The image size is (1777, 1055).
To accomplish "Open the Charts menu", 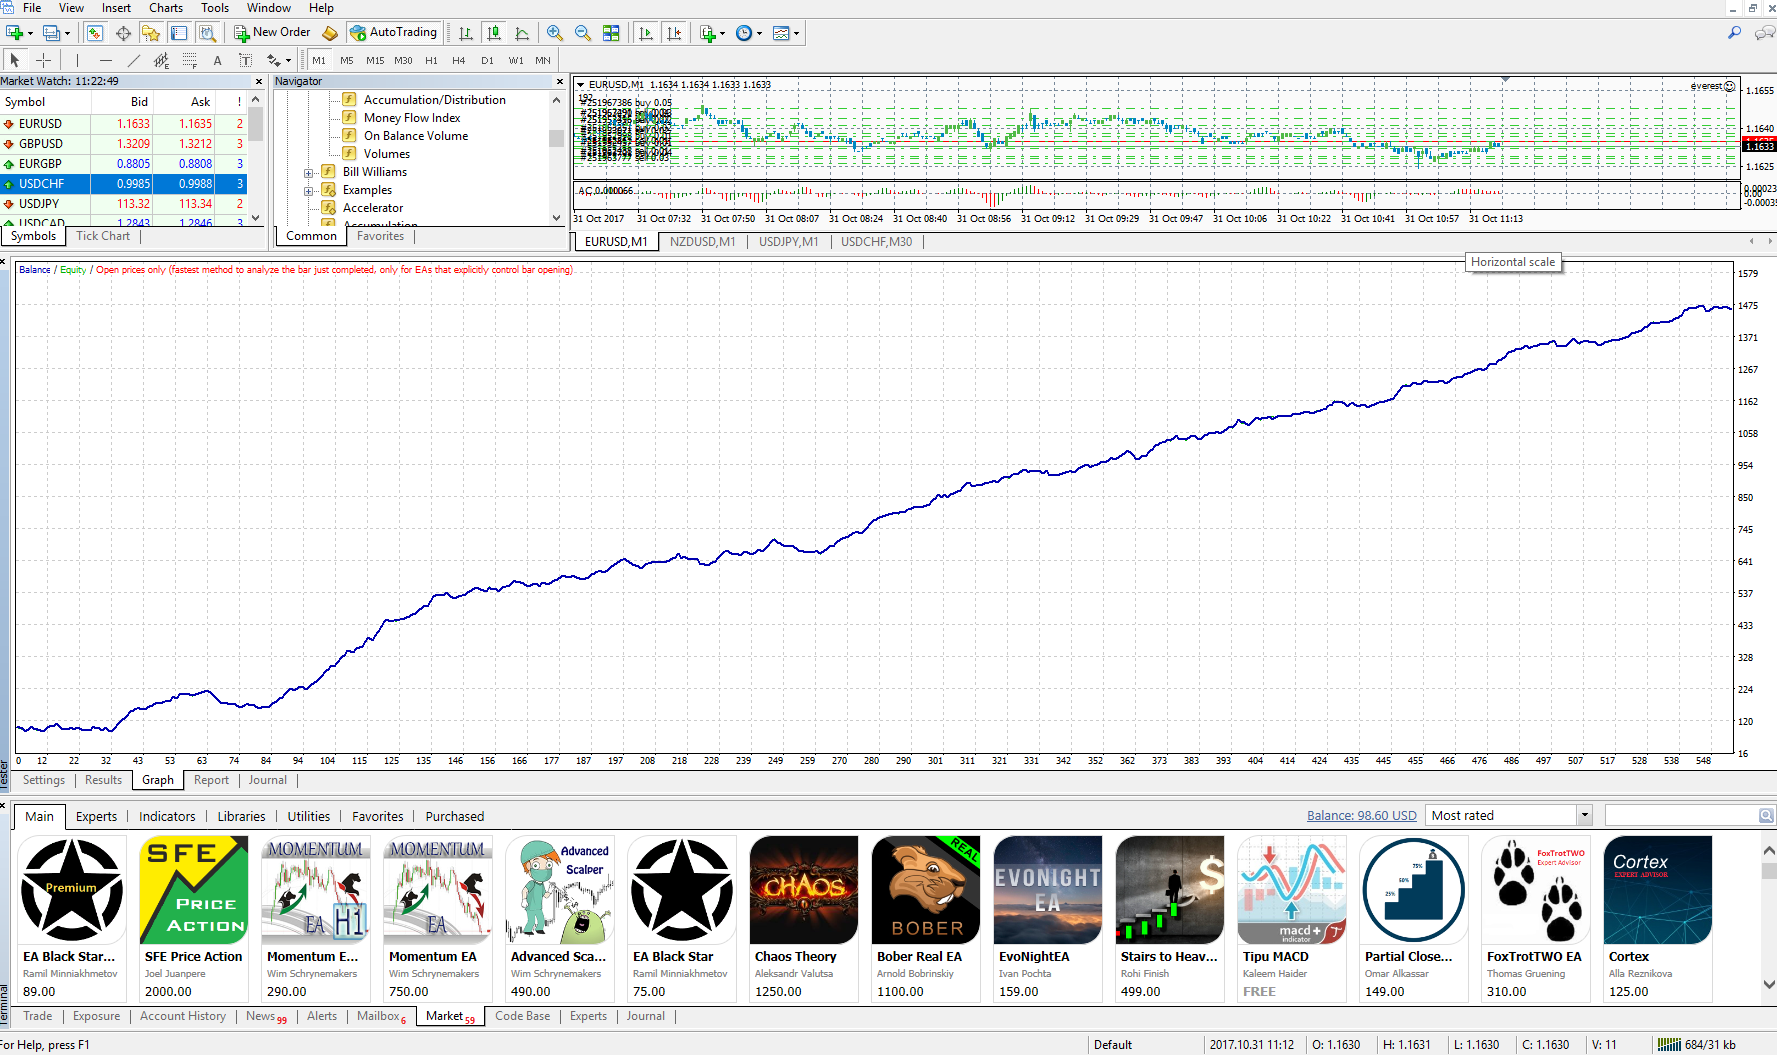I will pyautogui.click(x=166, y=8).
